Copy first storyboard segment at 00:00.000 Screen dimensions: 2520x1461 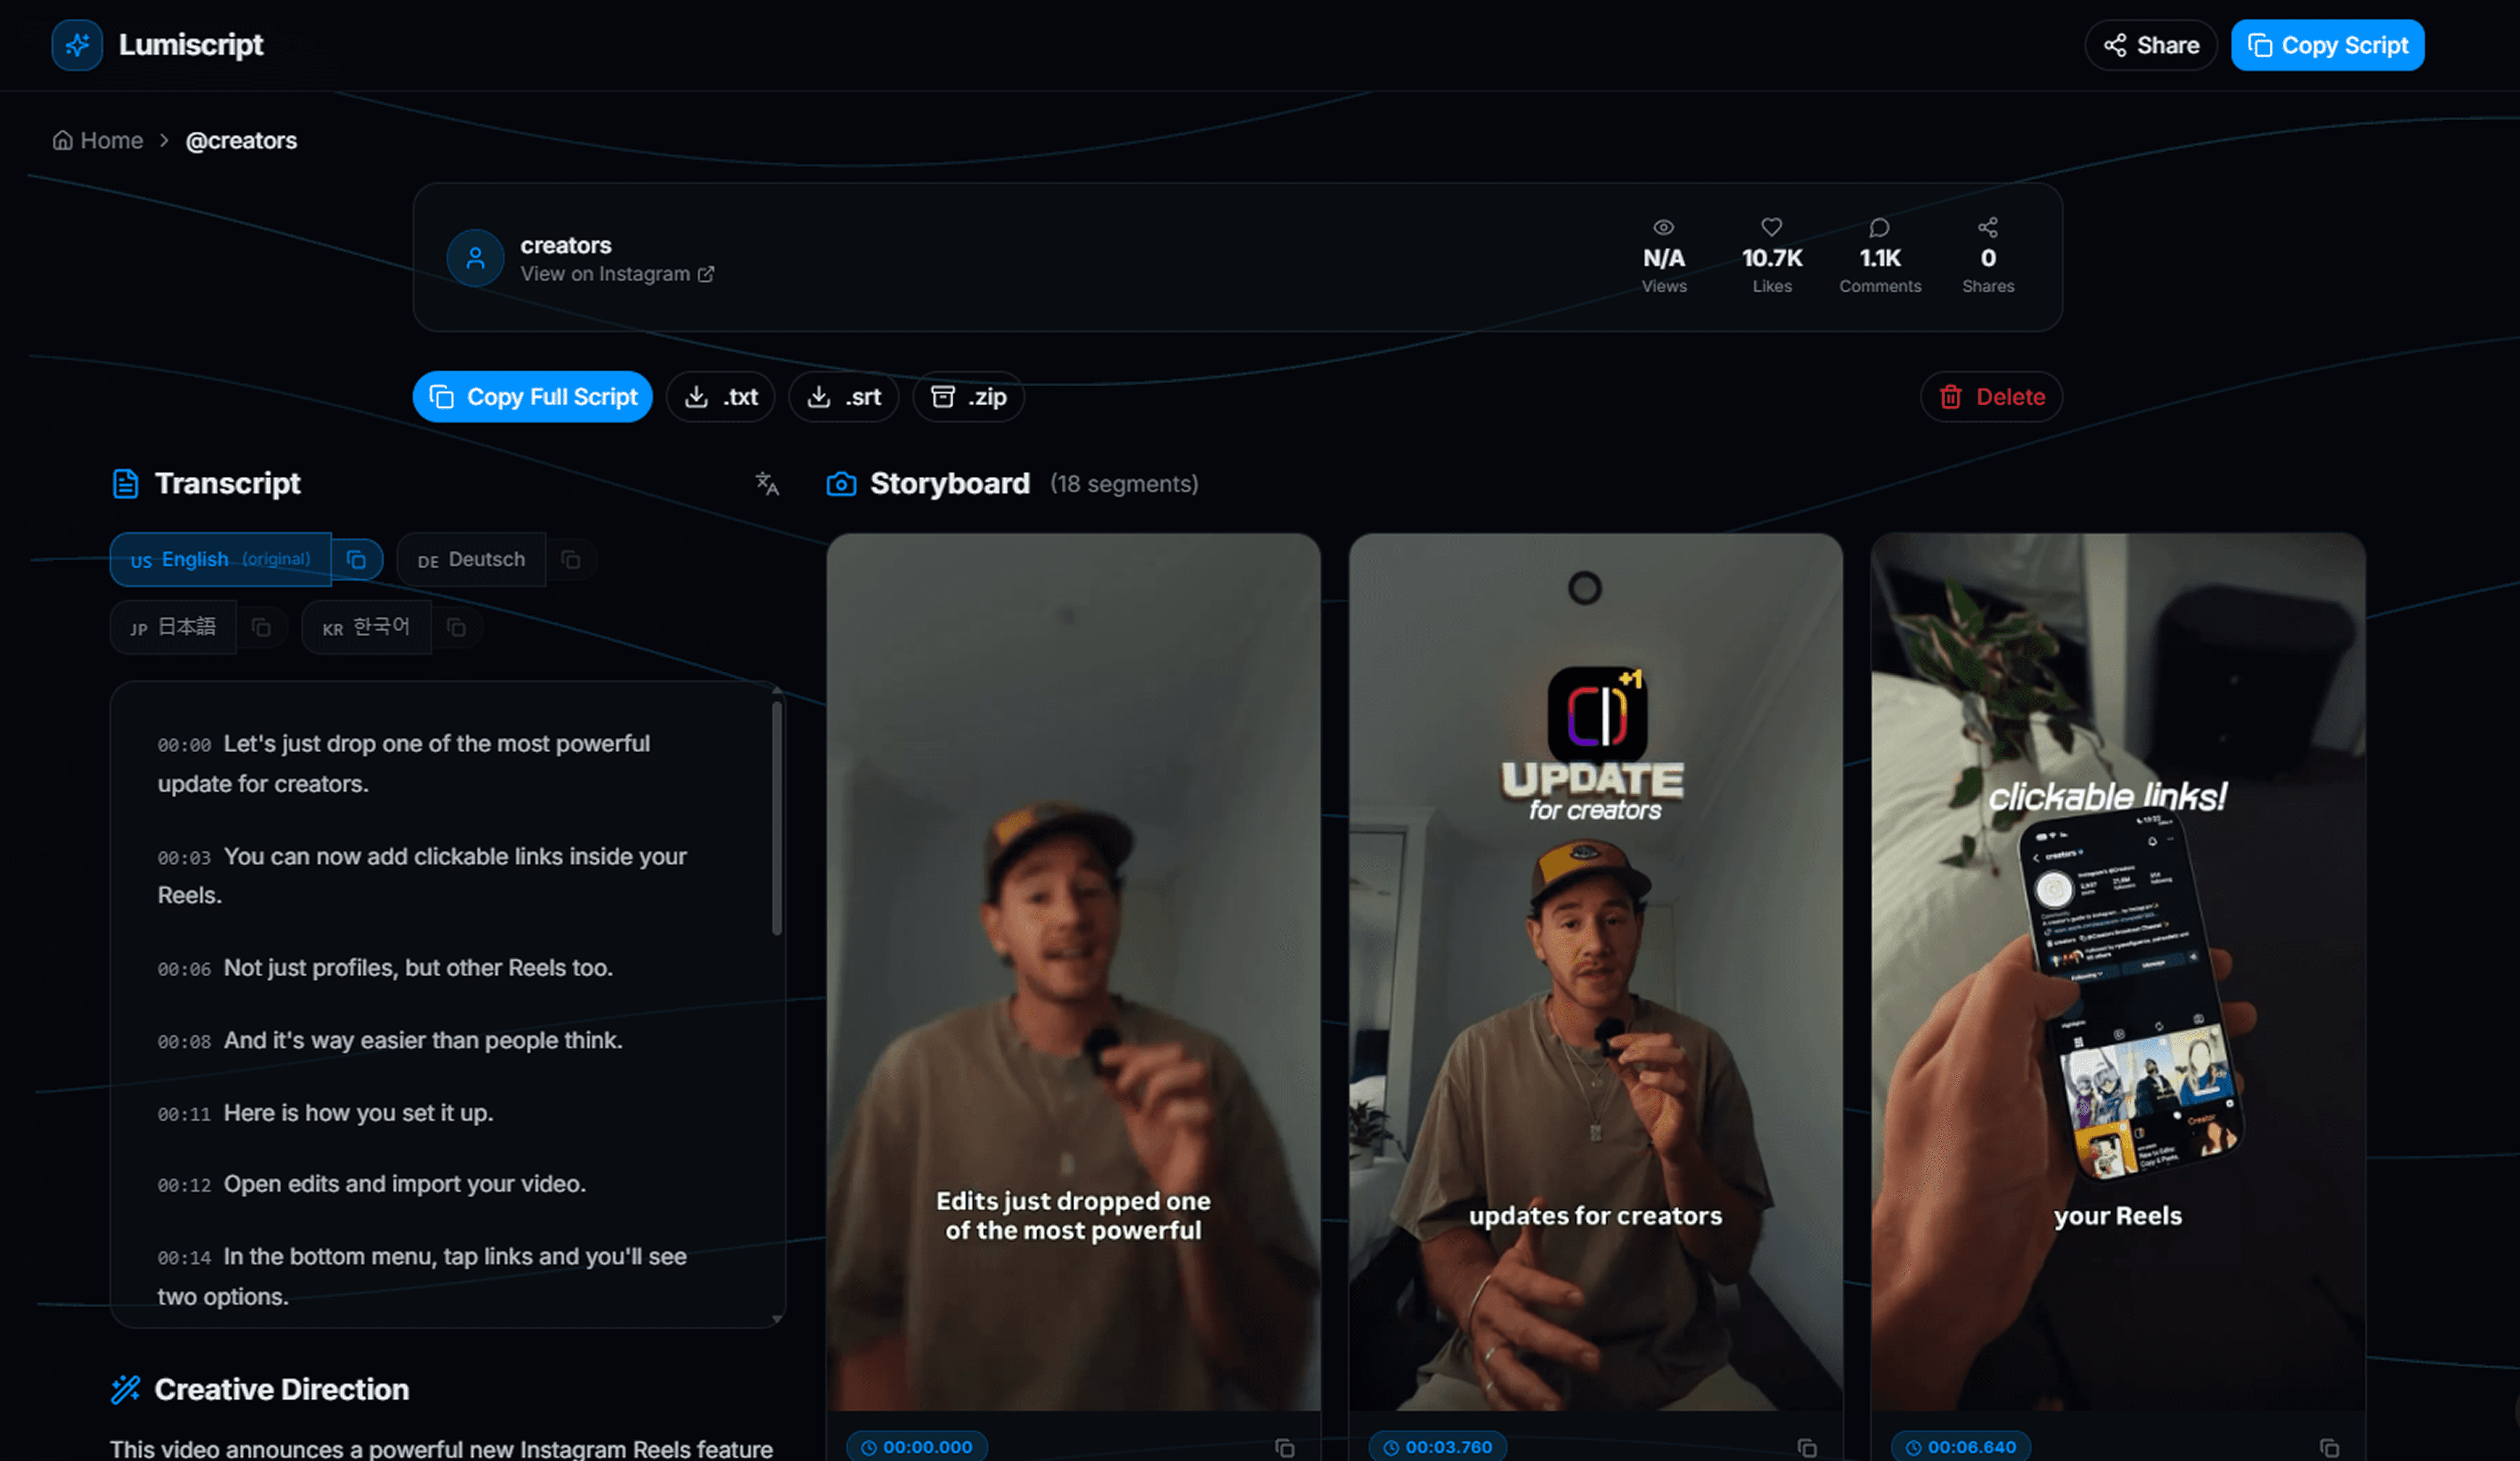[x=1285, y=1448]
